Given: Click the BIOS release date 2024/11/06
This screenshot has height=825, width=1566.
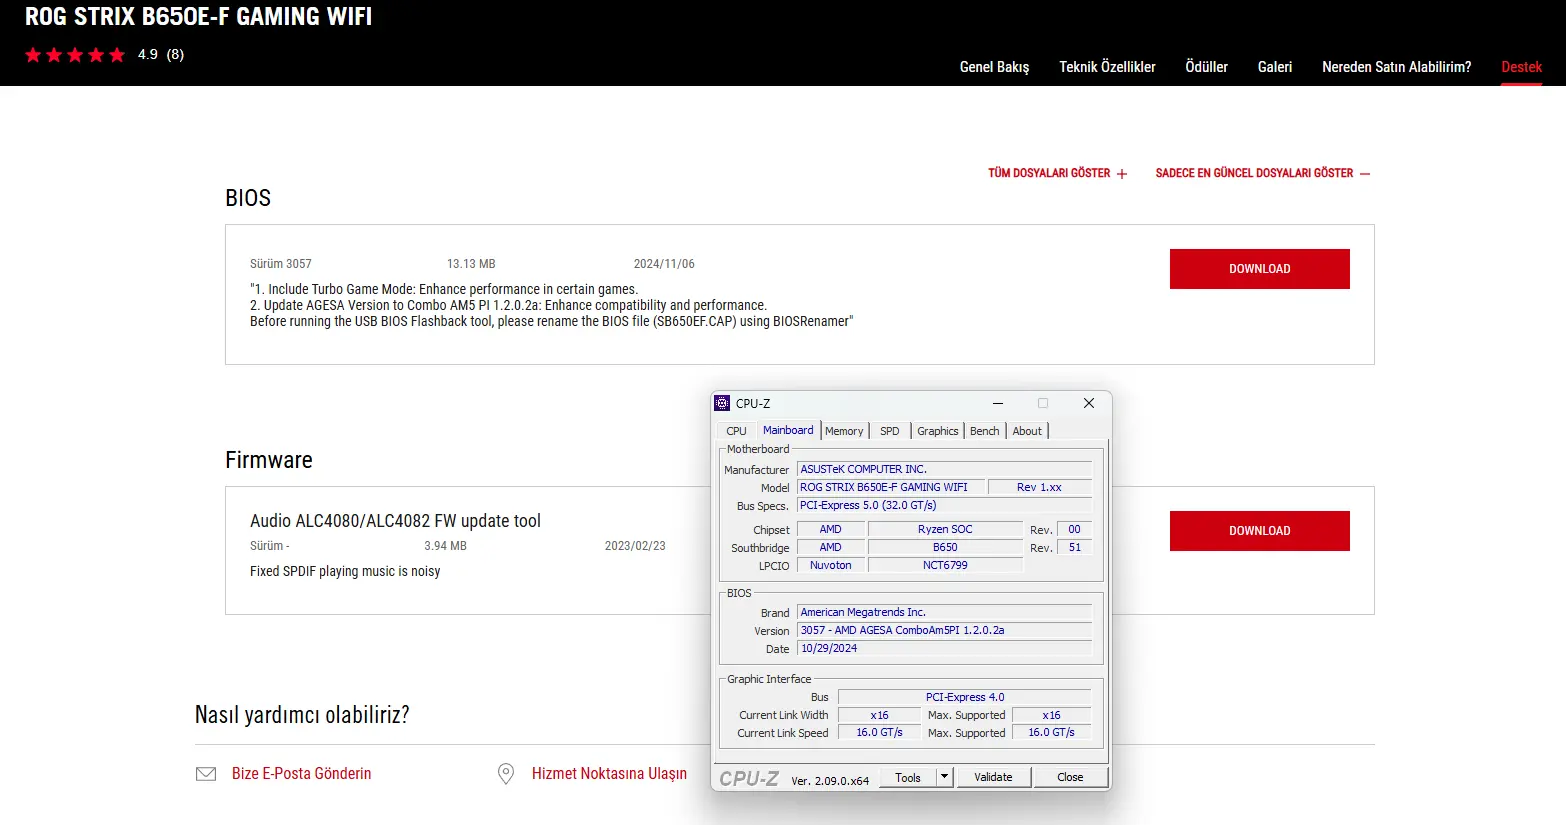Looking at the screenshot, I should 664,264.
